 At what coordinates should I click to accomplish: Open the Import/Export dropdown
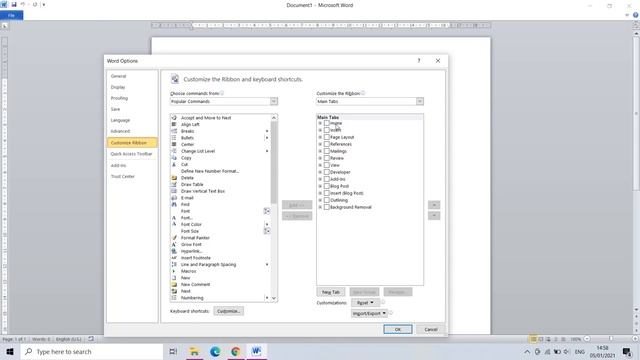point(369,313)
